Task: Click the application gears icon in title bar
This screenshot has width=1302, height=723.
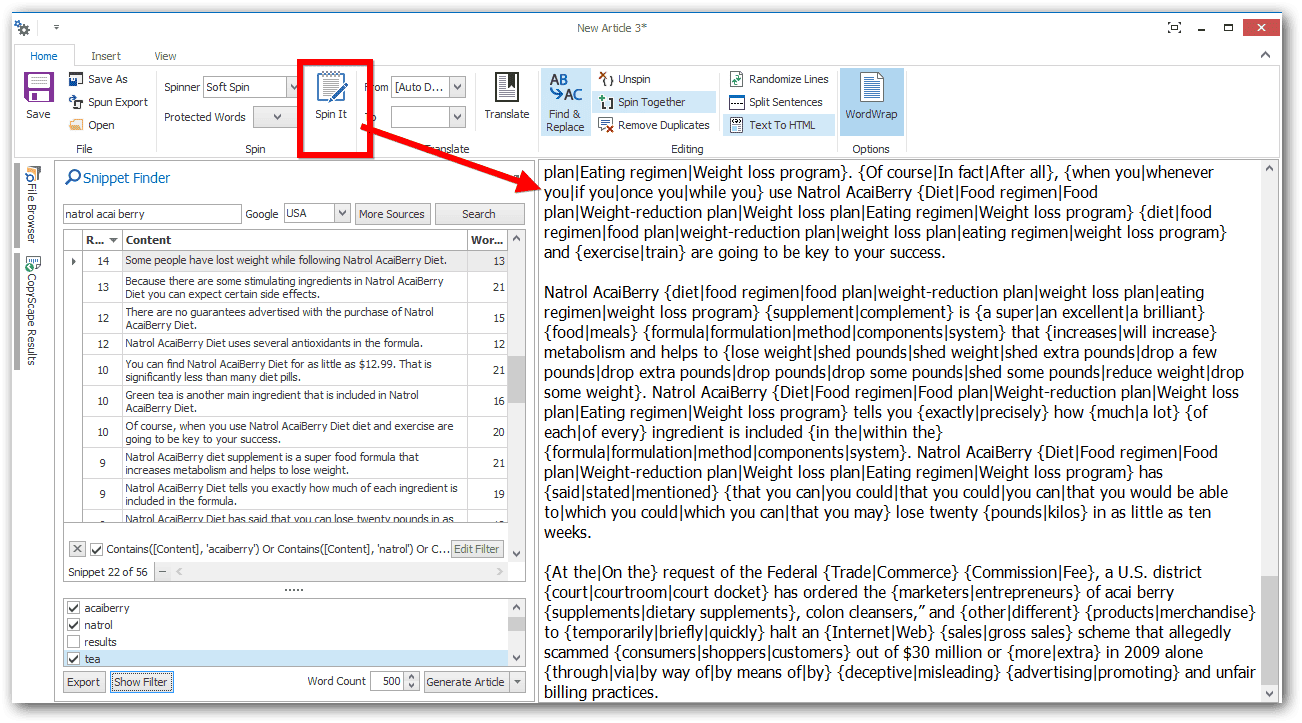Action: (x=22, y=28)
